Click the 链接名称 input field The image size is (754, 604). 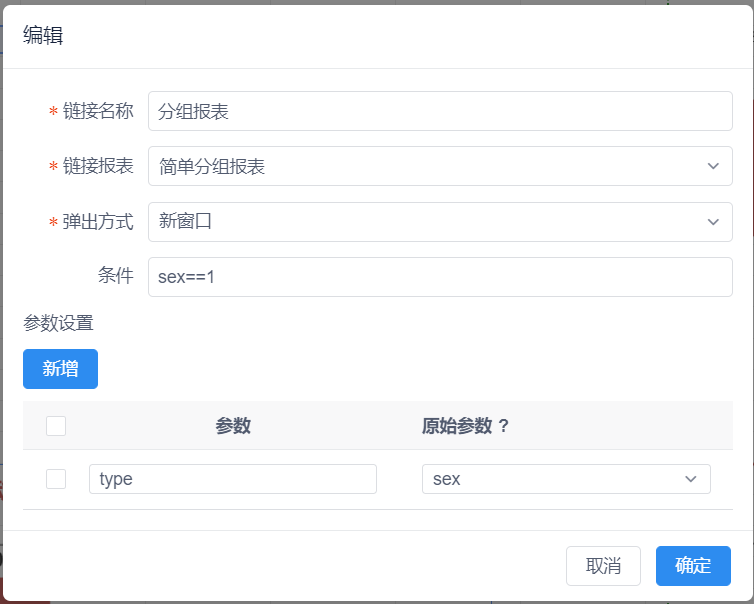[x=440, y=111]
